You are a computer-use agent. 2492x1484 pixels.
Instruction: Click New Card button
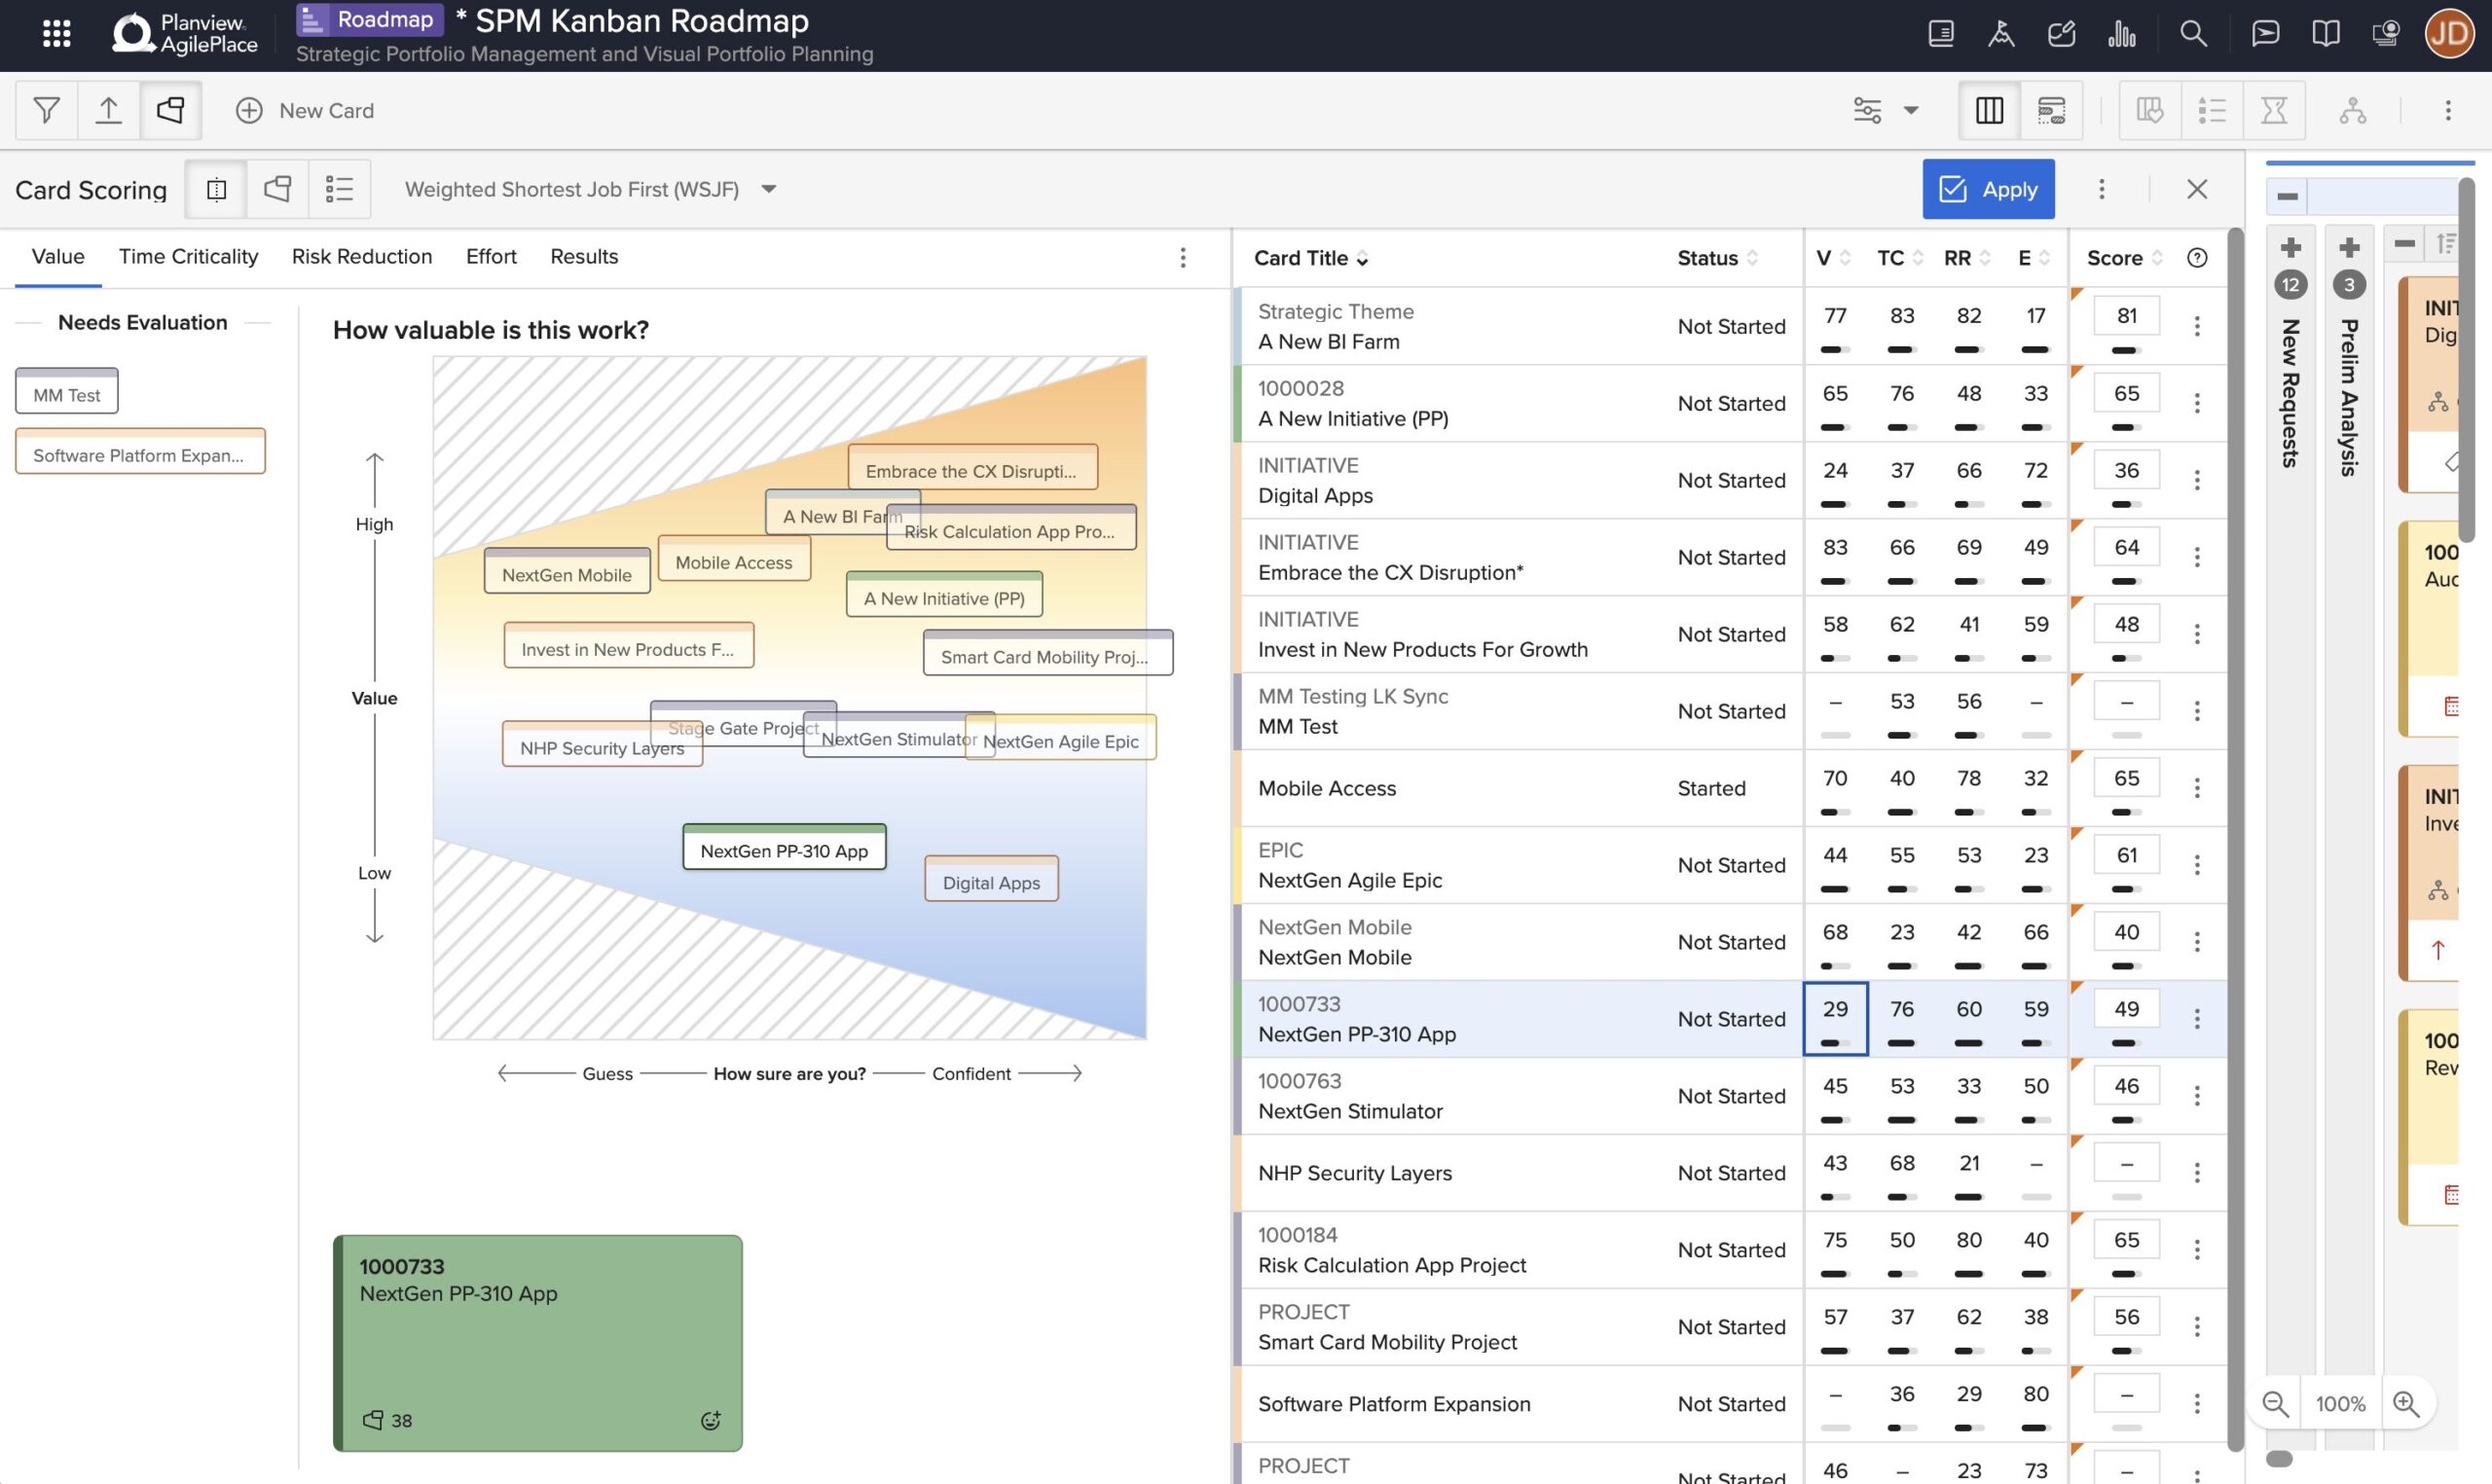[x=305, y=110]
